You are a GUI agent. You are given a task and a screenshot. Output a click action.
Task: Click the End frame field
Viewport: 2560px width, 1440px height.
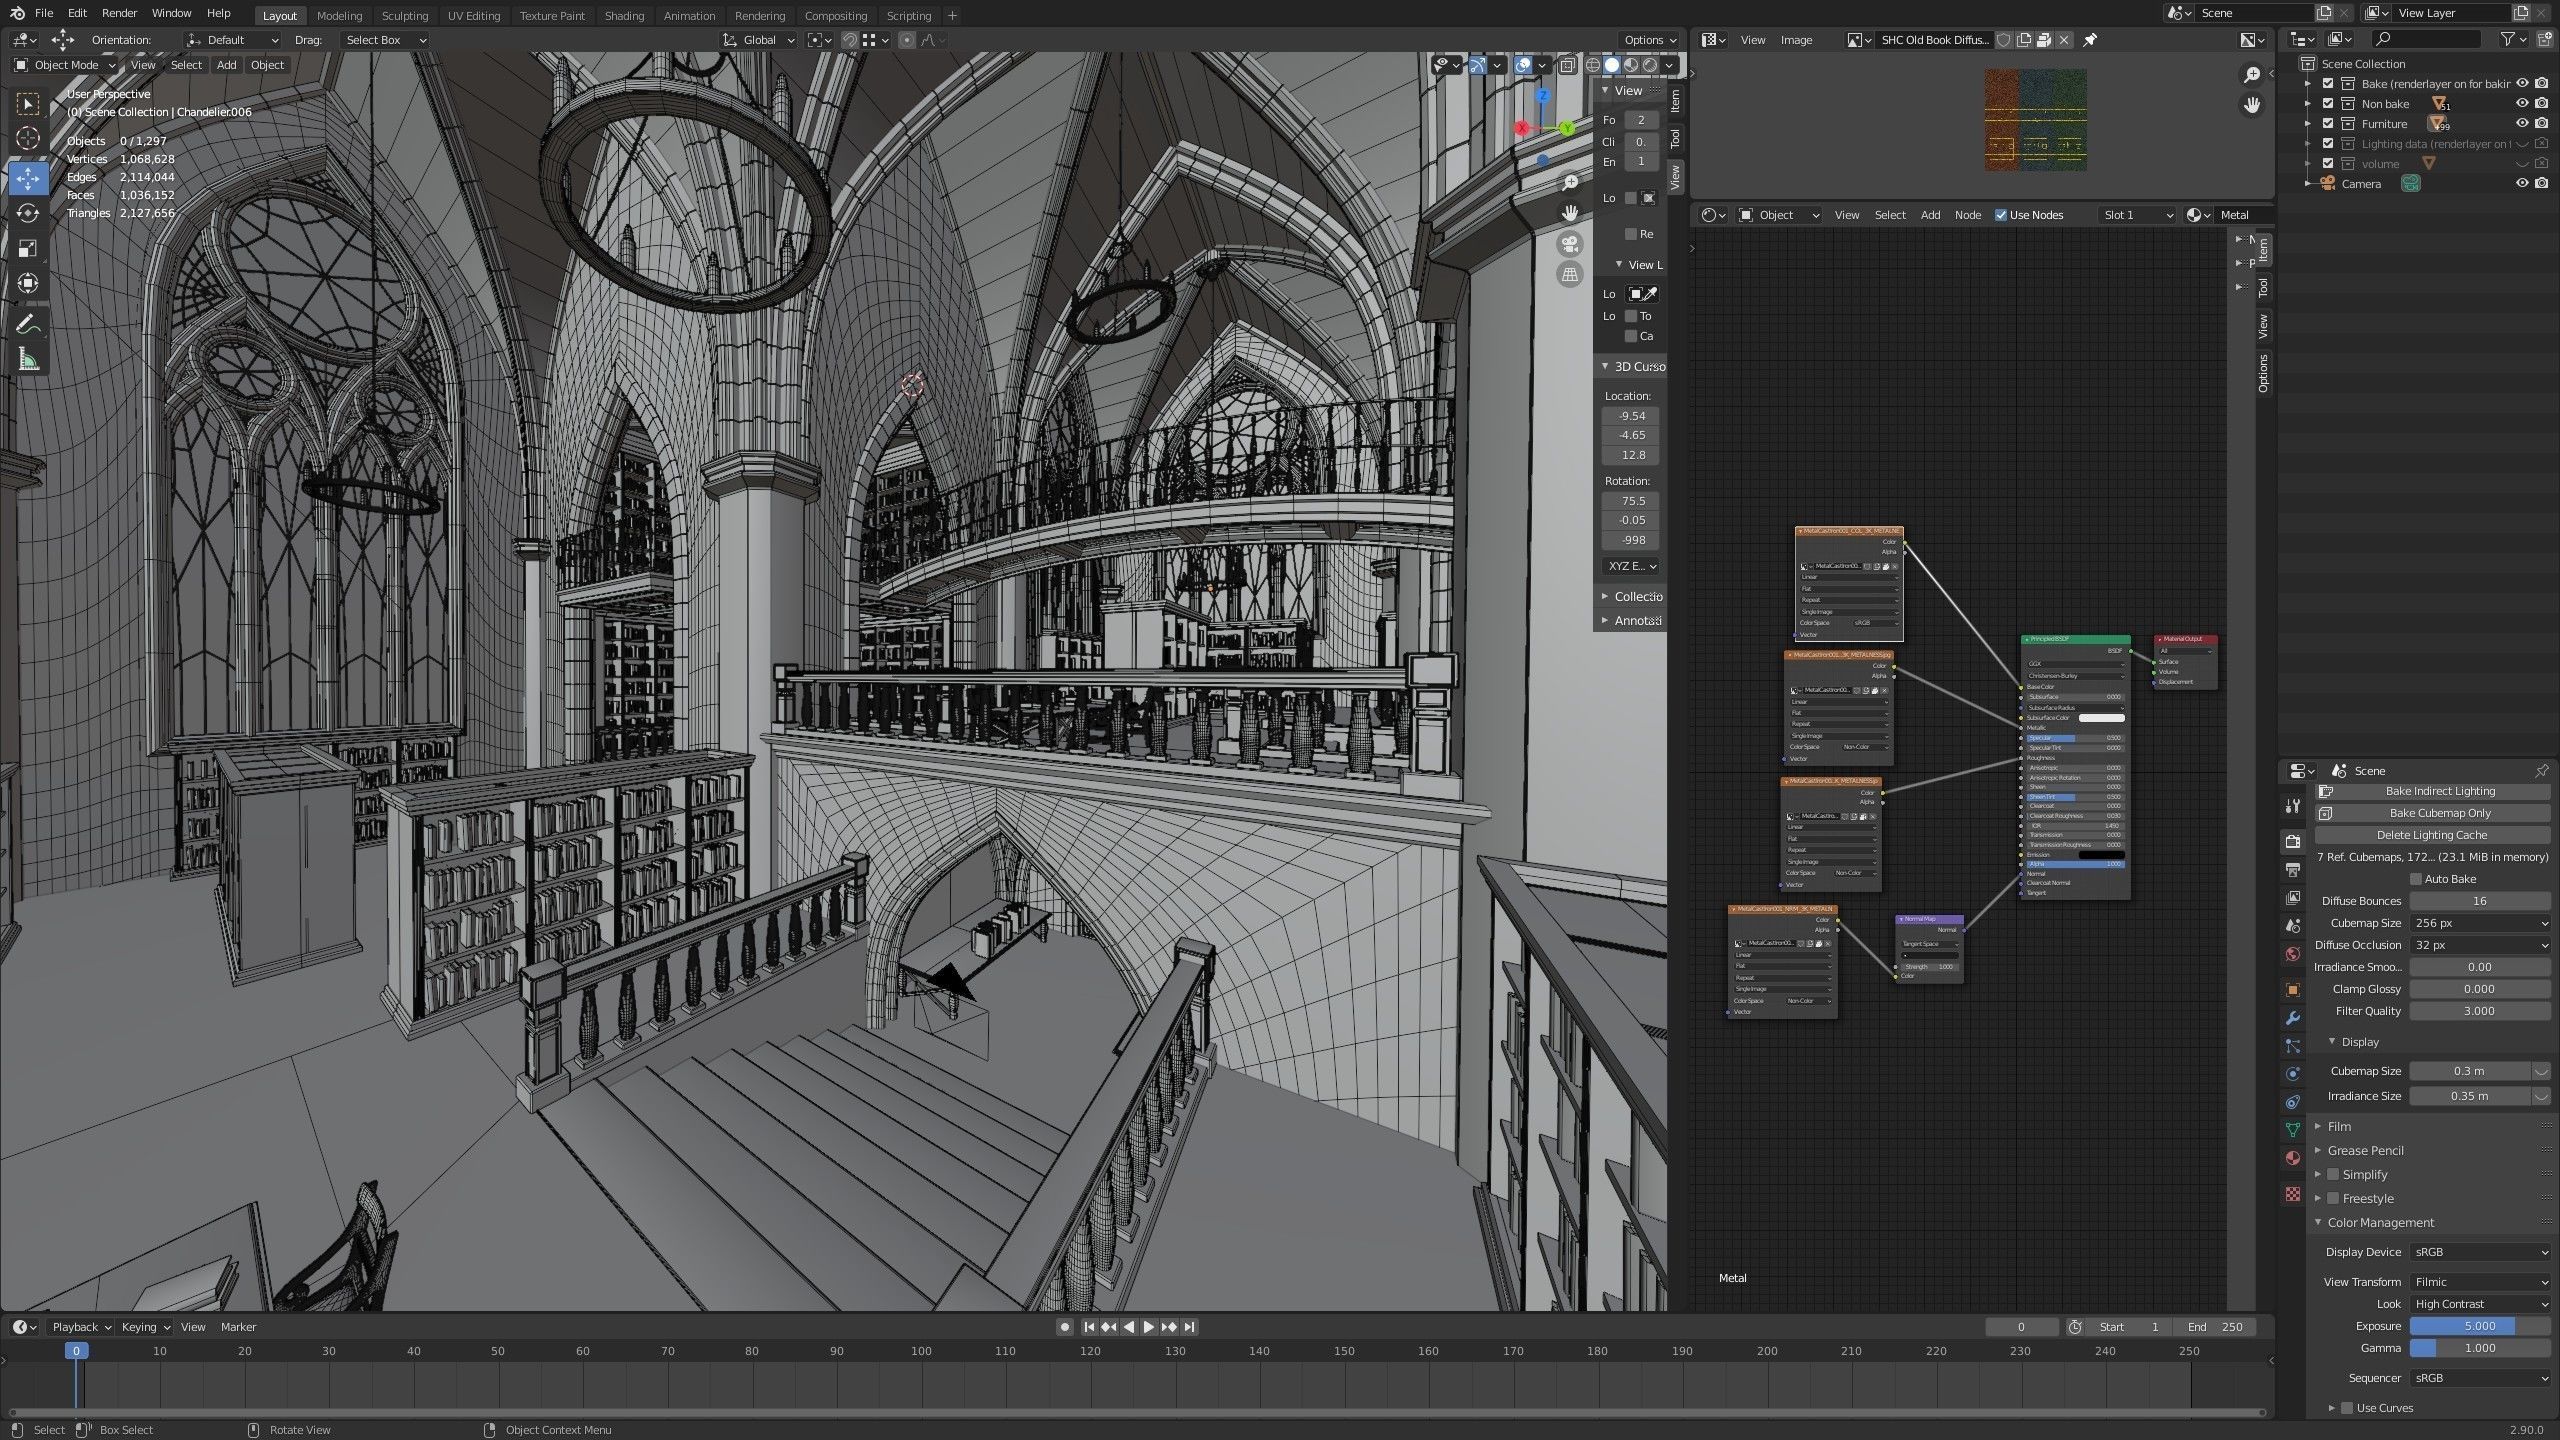point(2215,1327)
